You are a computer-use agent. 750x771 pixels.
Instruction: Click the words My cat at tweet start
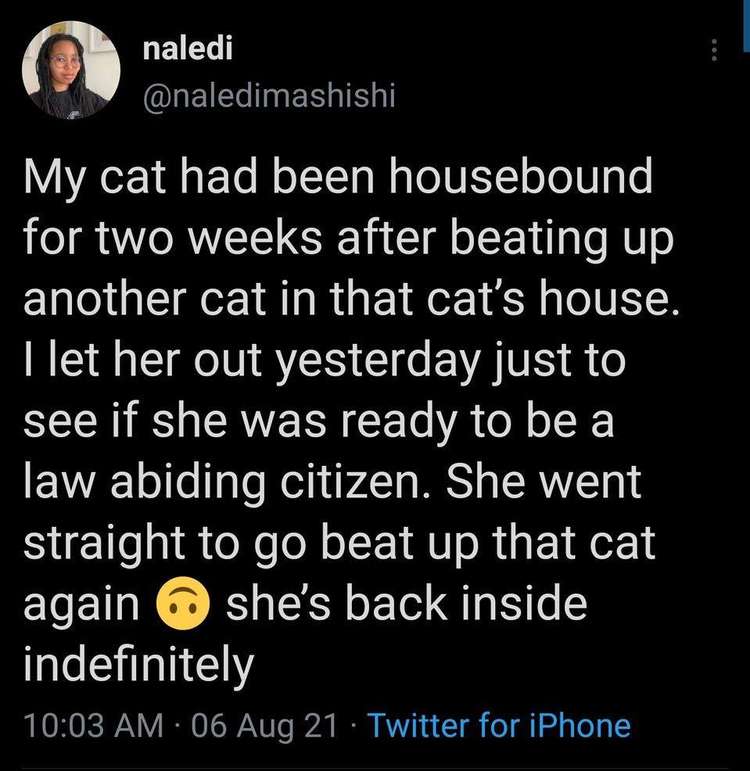tap(94, 178)
